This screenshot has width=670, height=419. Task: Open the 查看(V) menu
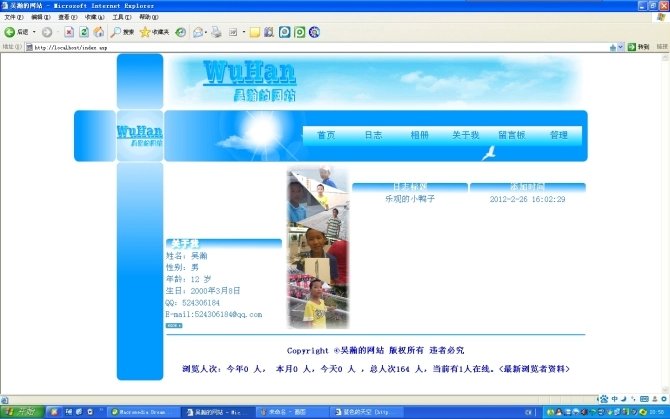tap(66, 17)
